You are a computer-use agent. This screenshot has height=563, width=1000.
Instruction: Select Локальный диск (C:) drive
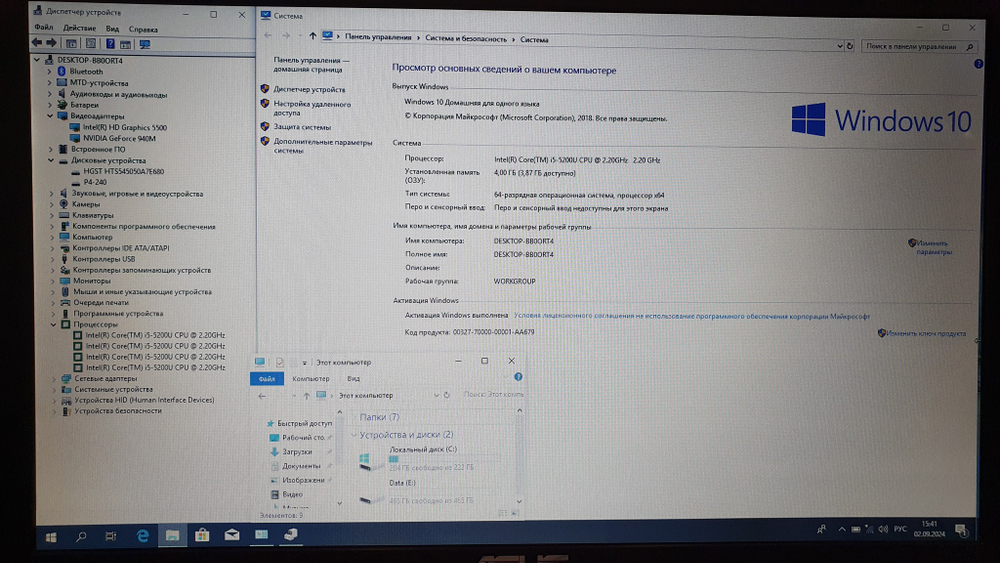[x=421, y=458]
